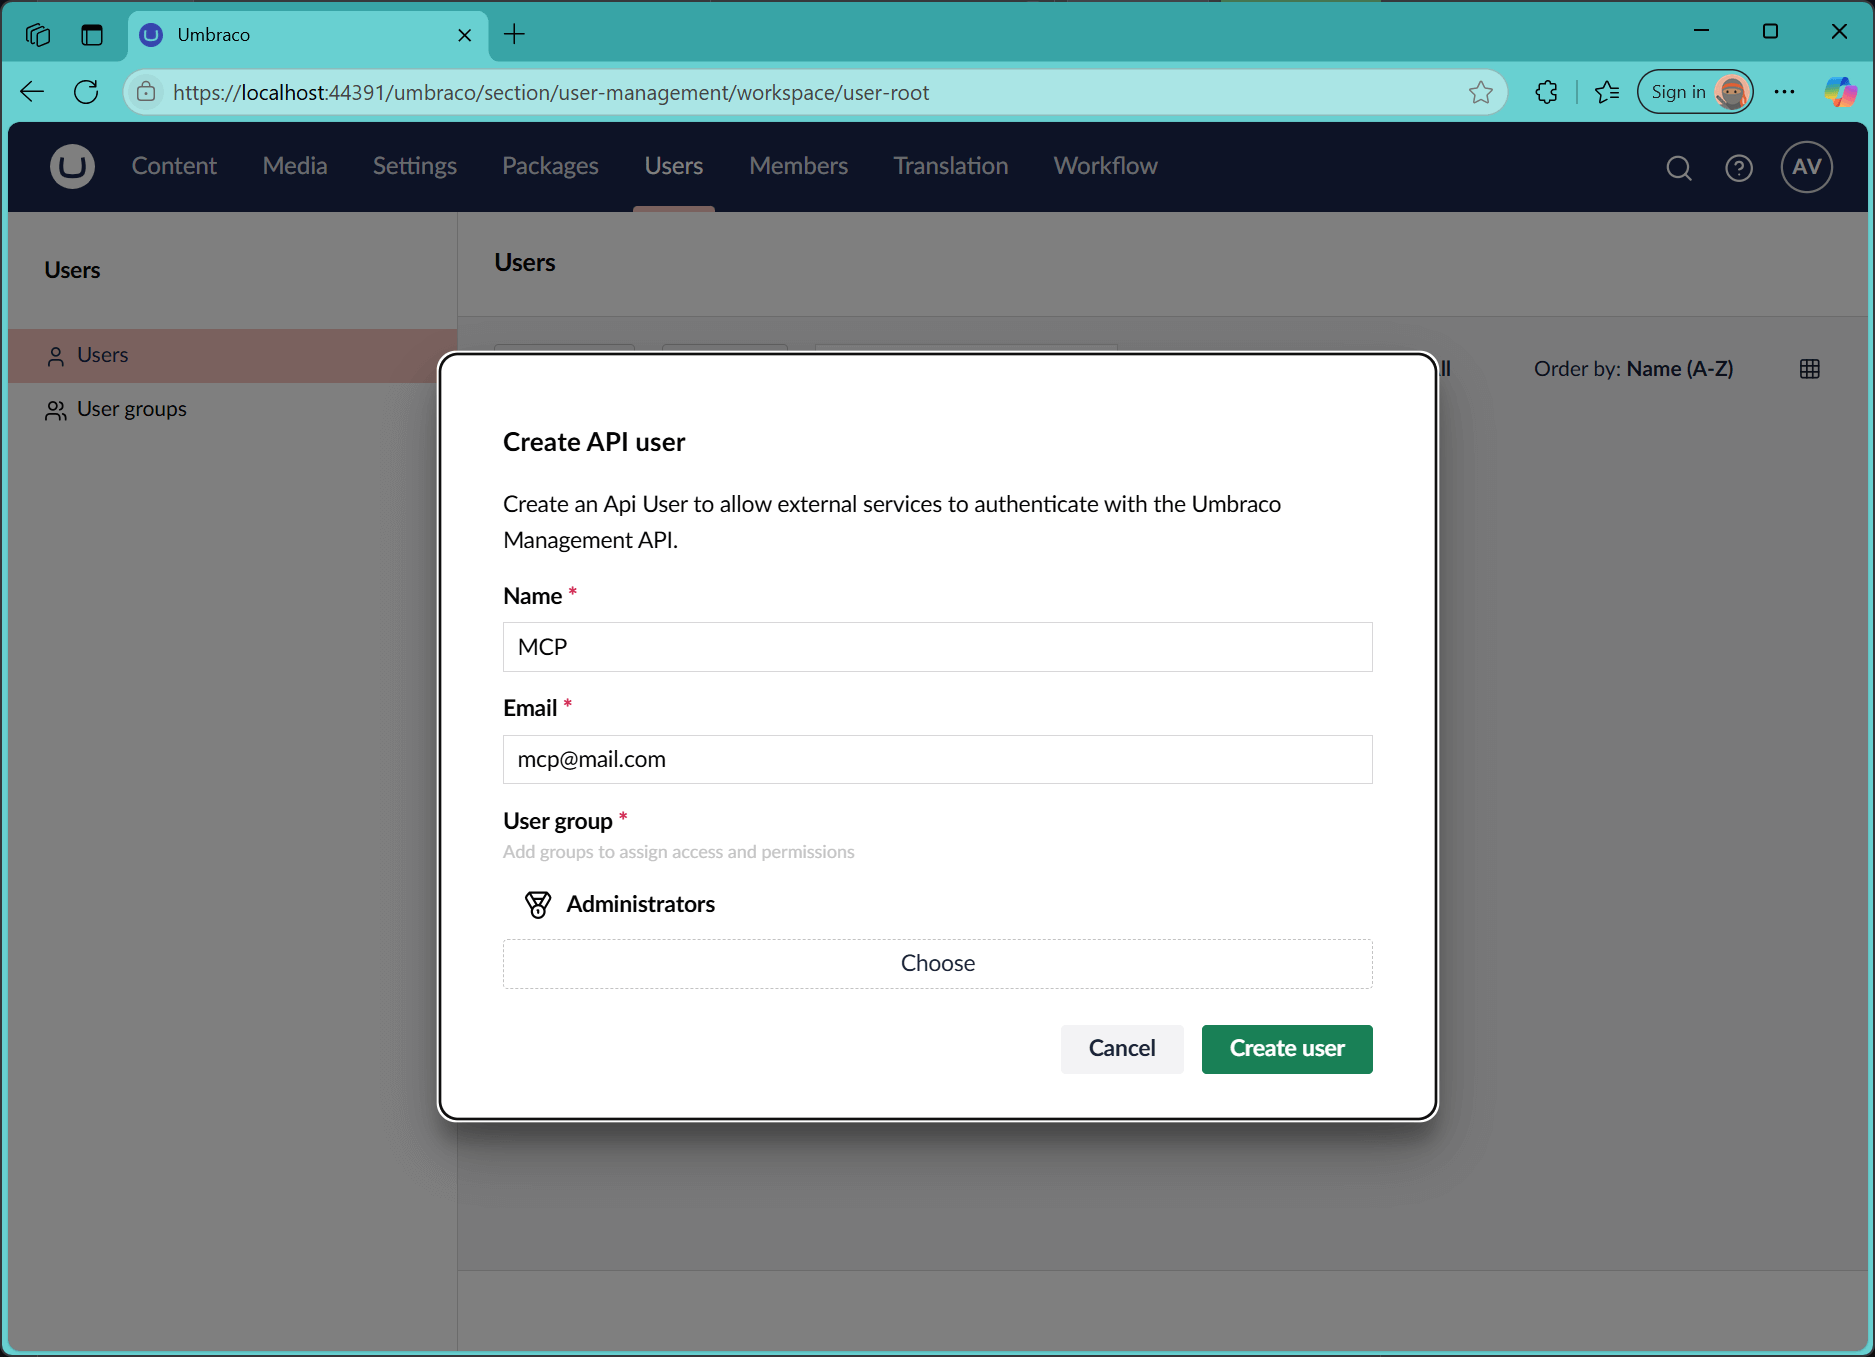Sign in to the browser profile

click(1695, 92)
